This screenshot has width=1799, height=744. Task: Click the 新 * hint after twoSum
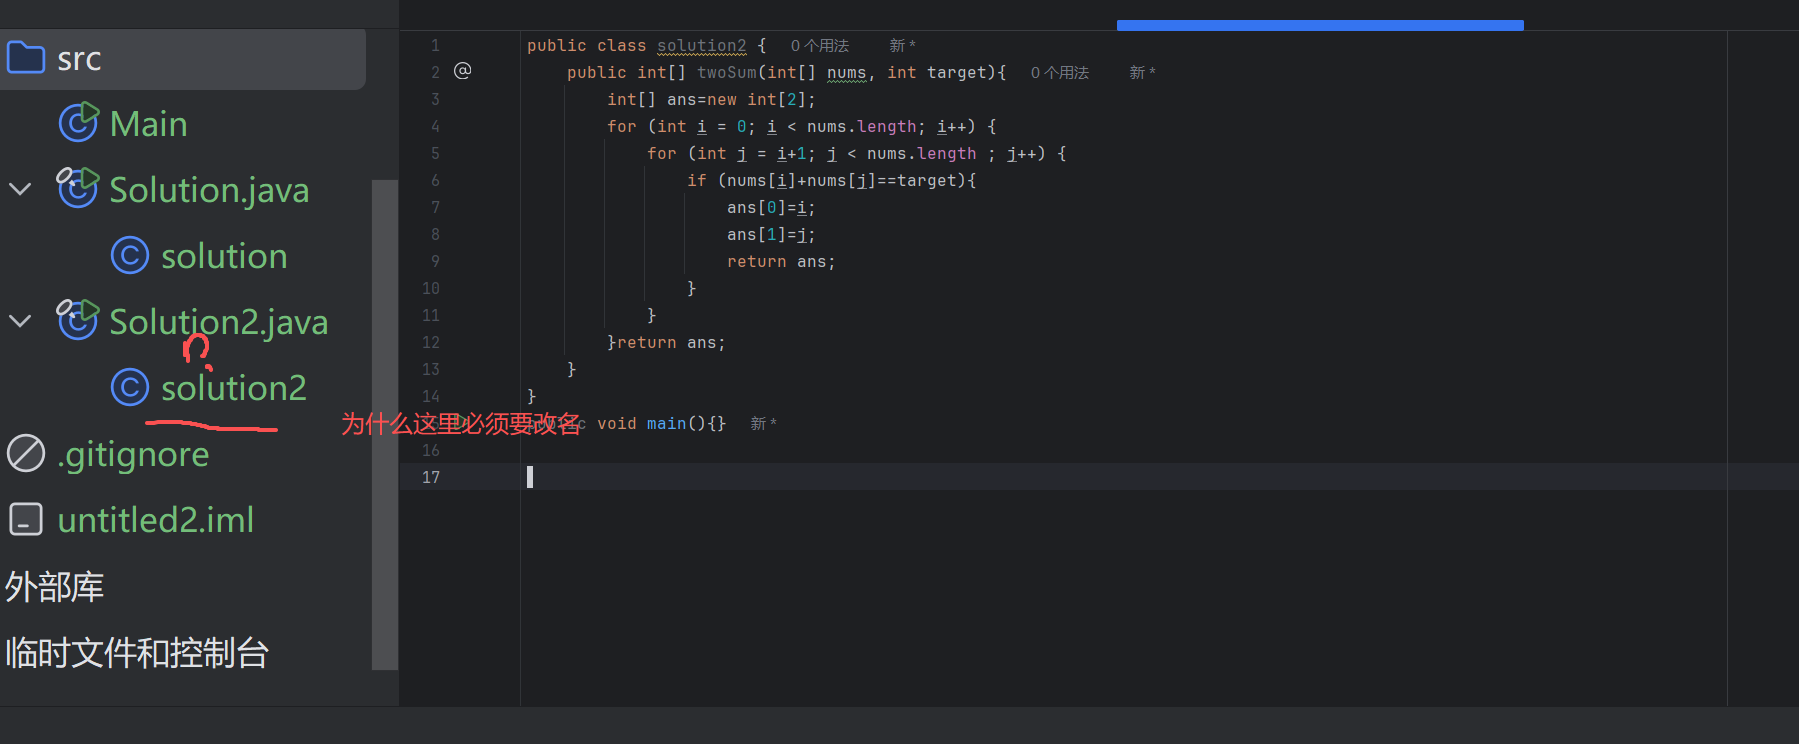pyautogui.click(x=1142, y=73)
